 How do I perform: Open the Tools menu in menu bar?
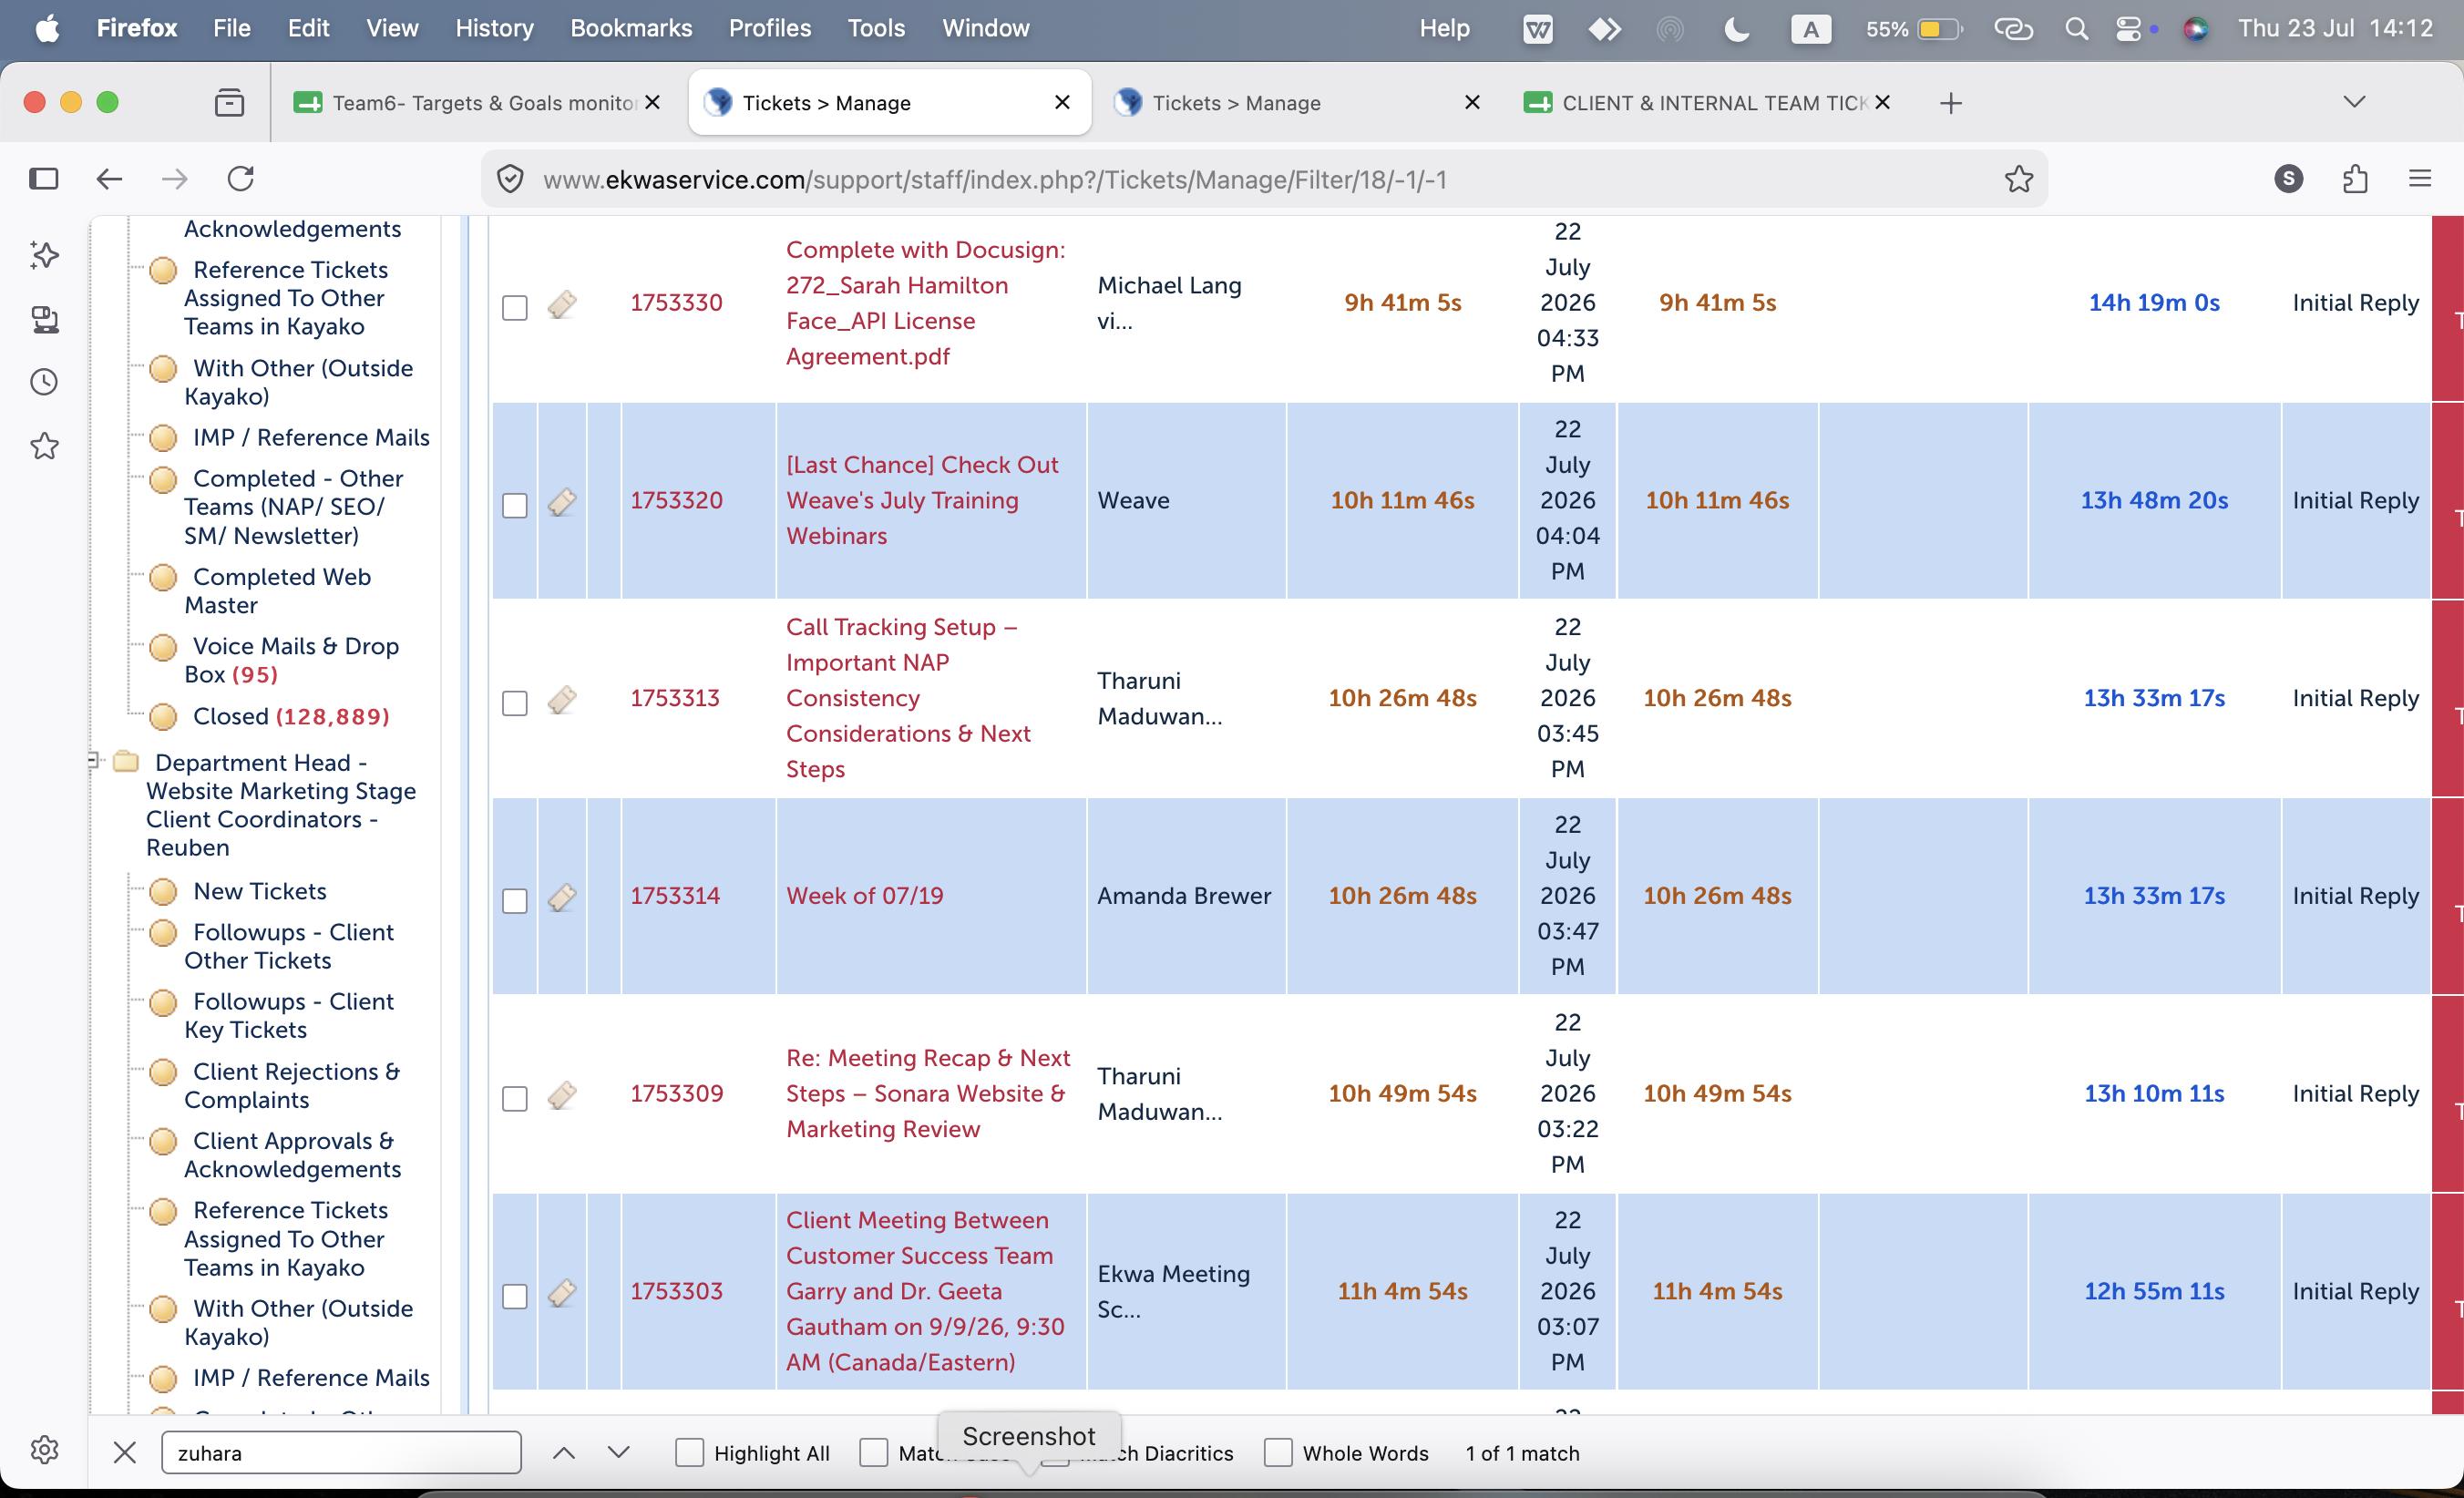click(876, 28)
